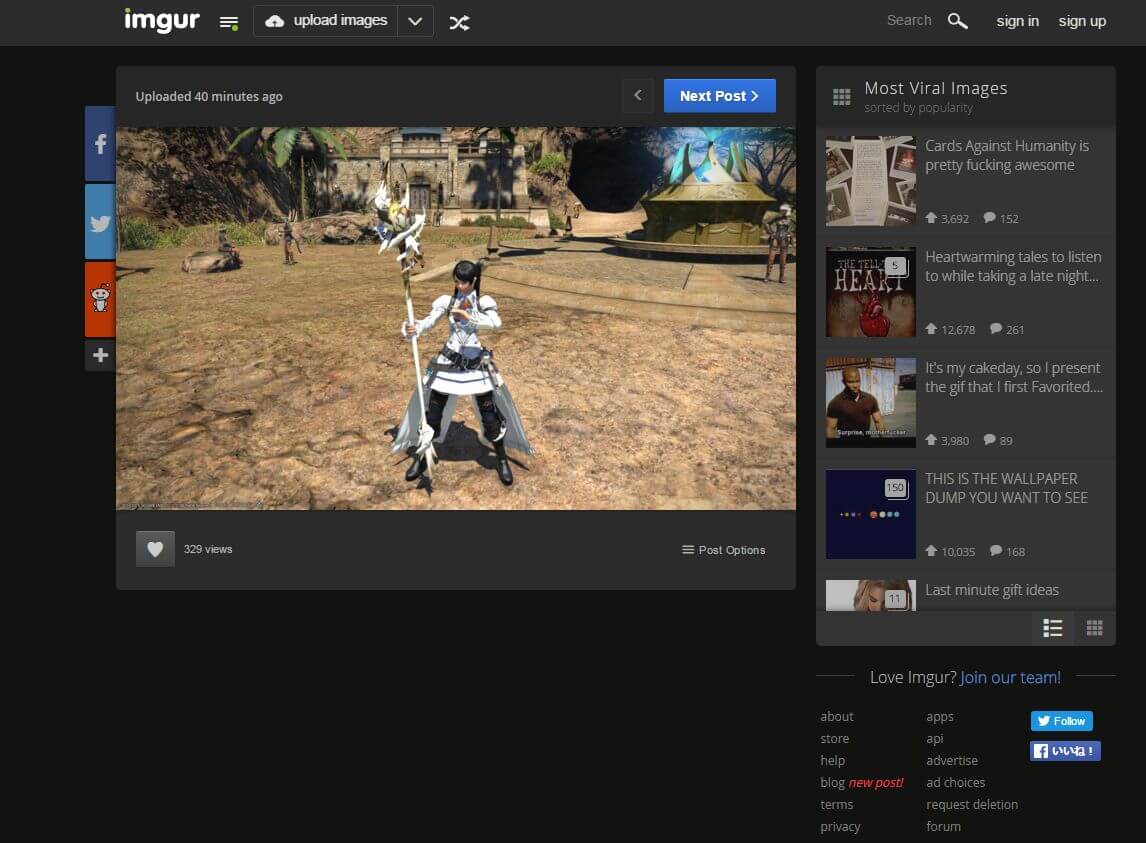Image resolution: width=1146 pixels, height=843 pixels.
Task: Expand the upload images dropdown arrow
Action: pos(415,21)
